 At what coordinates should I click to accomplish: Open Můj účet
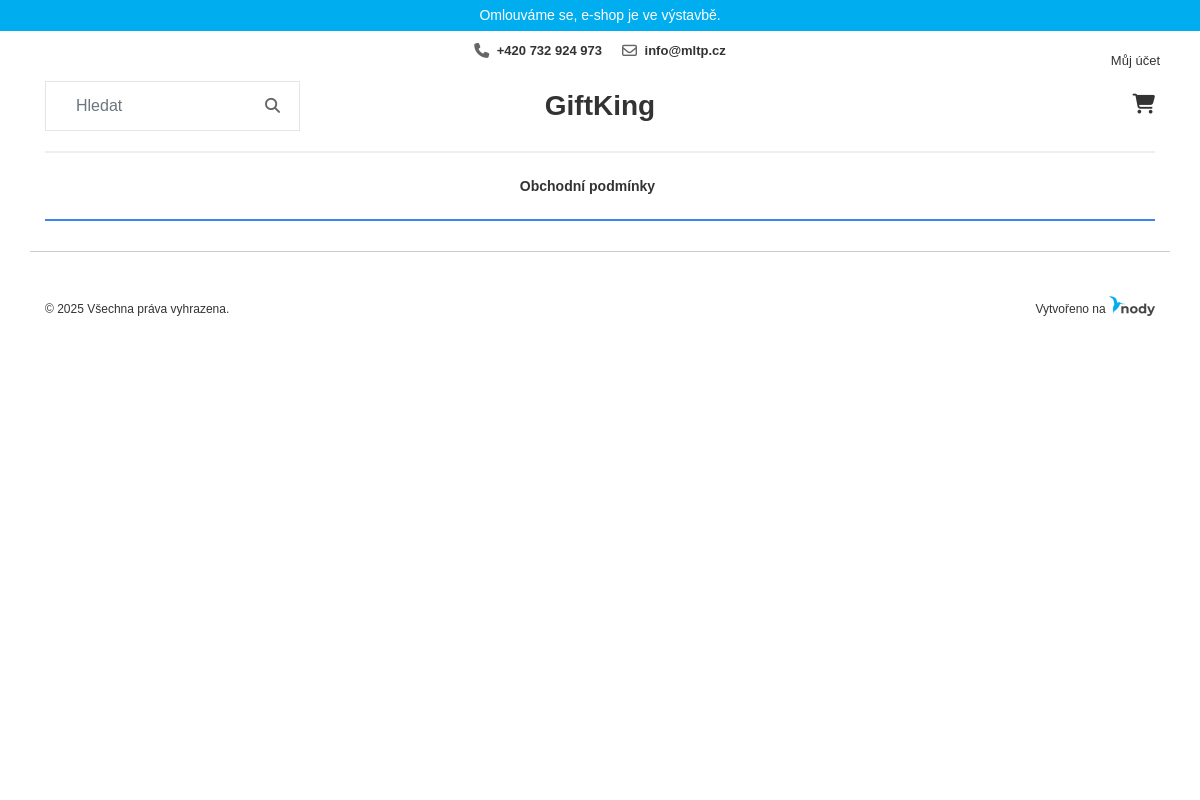point(1135,60)
